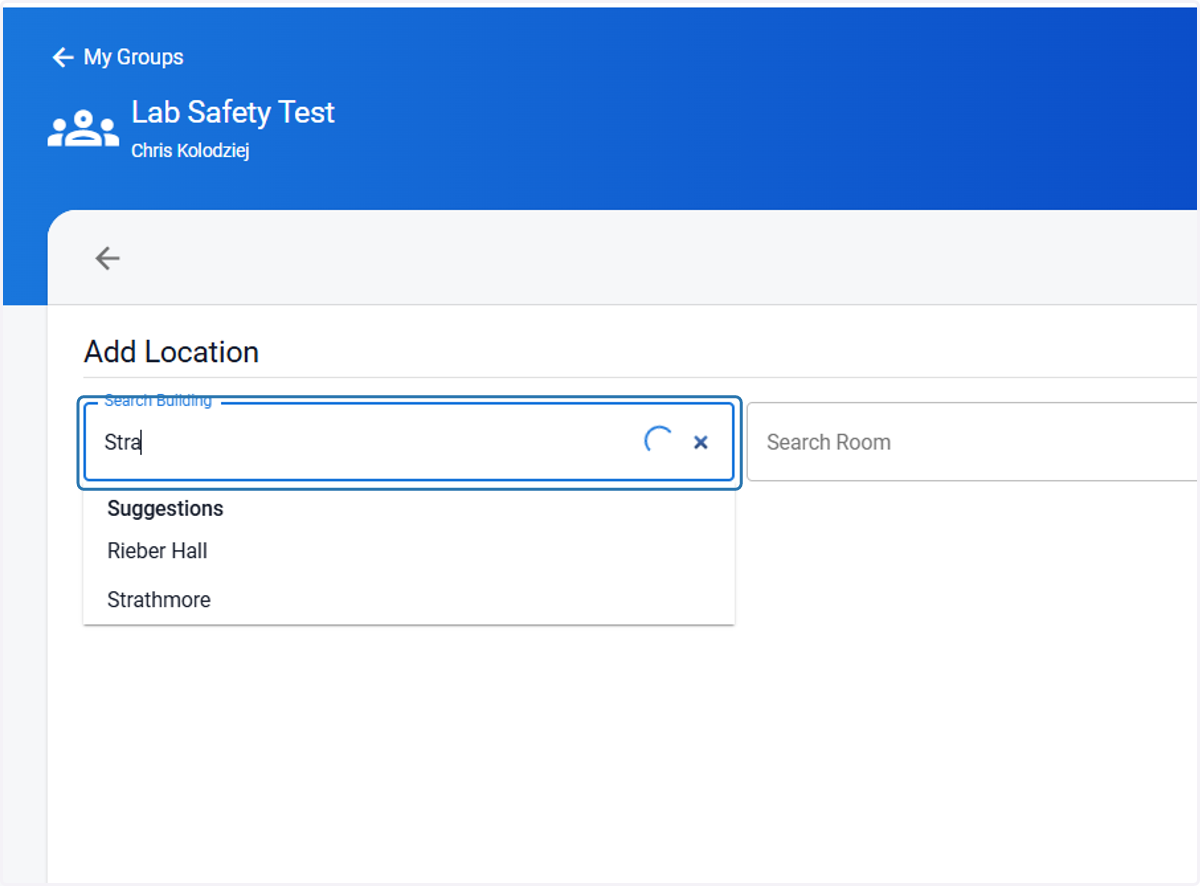Go back to My Groups
The width and height of the screenshot is (1200, 886).
(x=118, y=57)
